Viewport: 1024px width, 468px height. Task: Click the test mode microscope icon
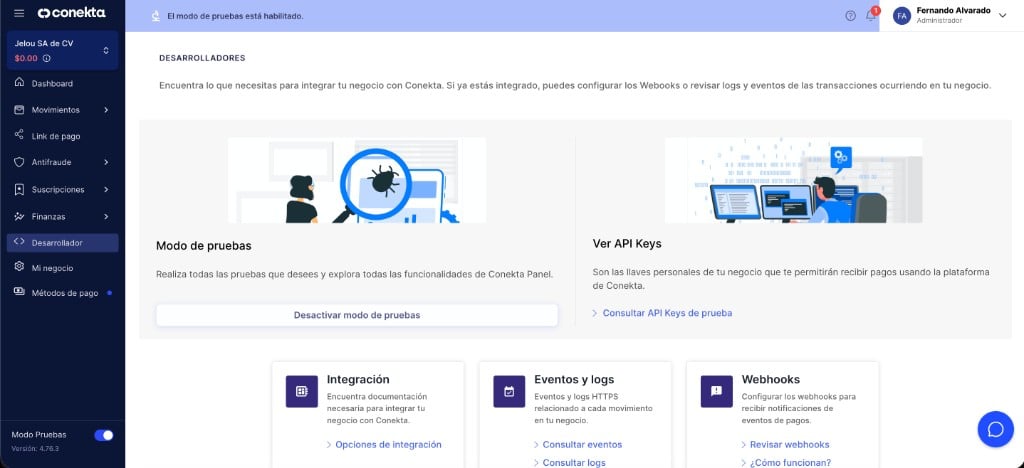coord(155,16)
